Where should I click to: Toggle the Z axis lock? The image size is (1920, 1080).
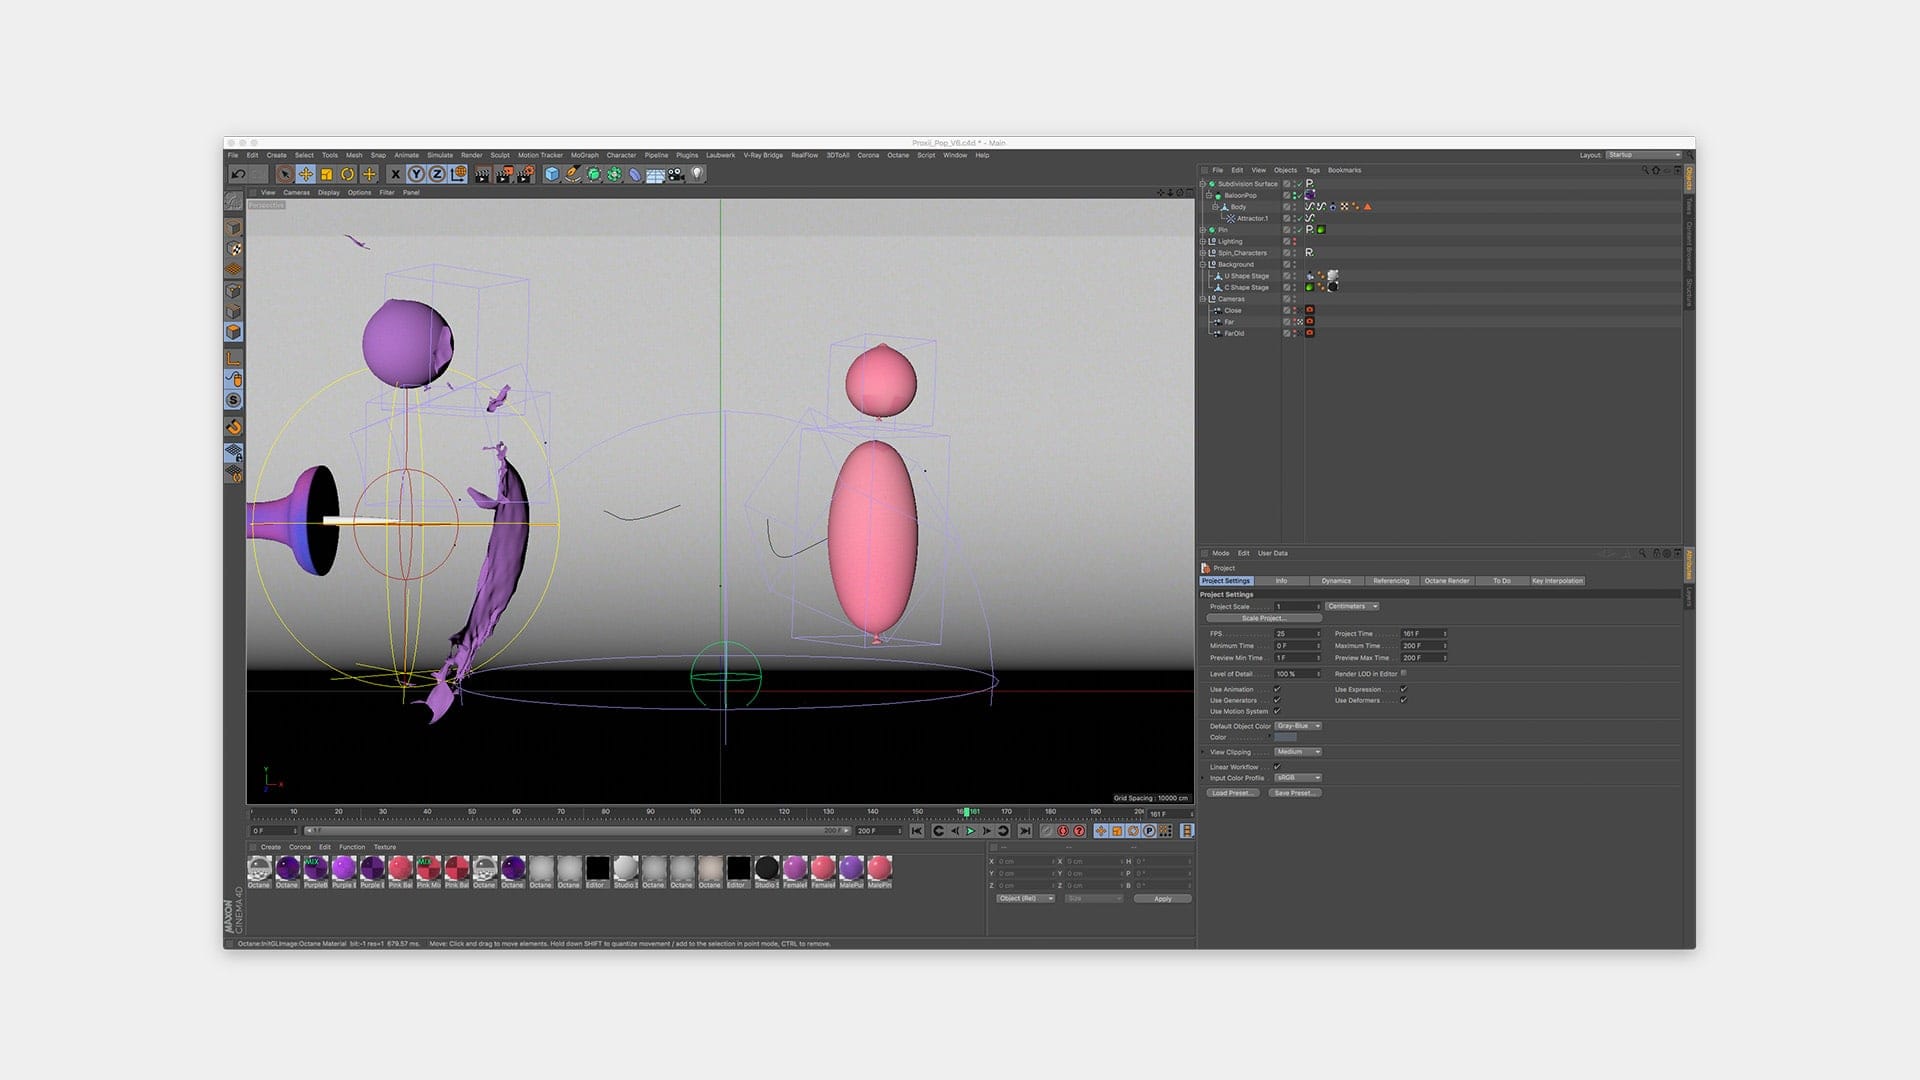437,174
